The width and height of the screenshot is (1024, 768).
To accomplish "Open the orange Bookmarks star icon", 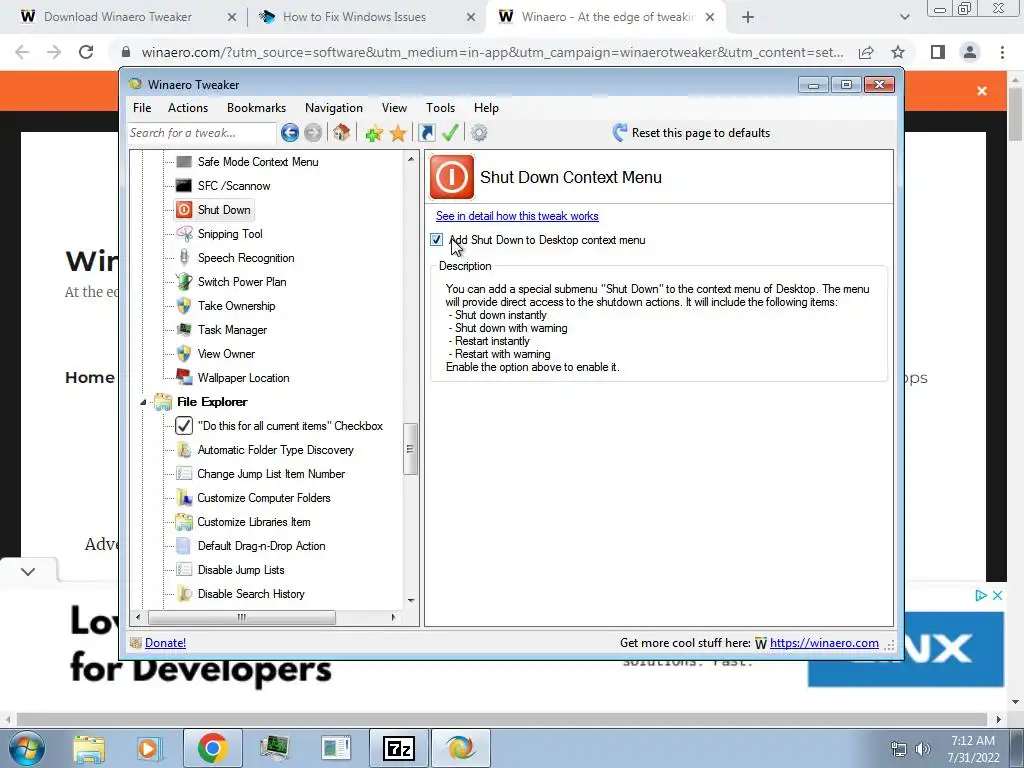I will [398, 133].
